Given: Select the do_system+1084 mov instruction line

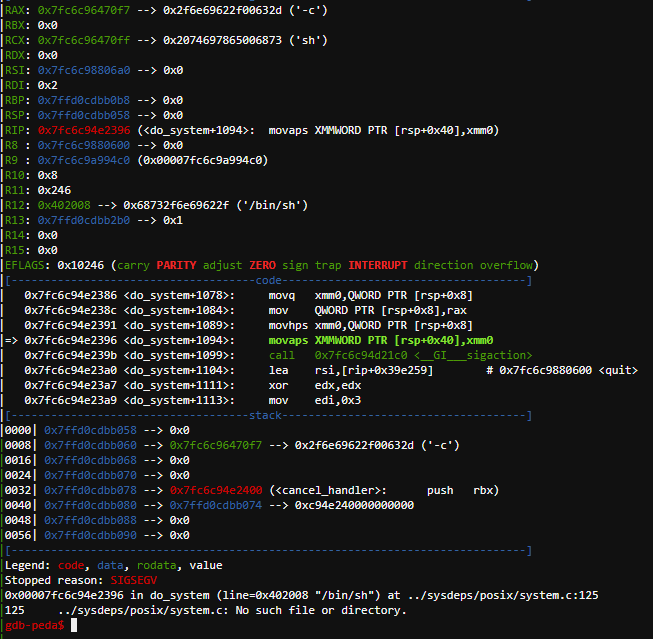Looking at the screenshot, I should coord(245,310).
